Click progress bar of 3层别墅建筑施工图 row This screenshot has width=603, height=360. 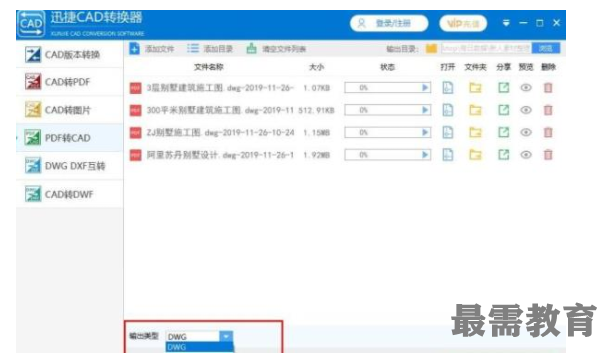click(387, 88)
